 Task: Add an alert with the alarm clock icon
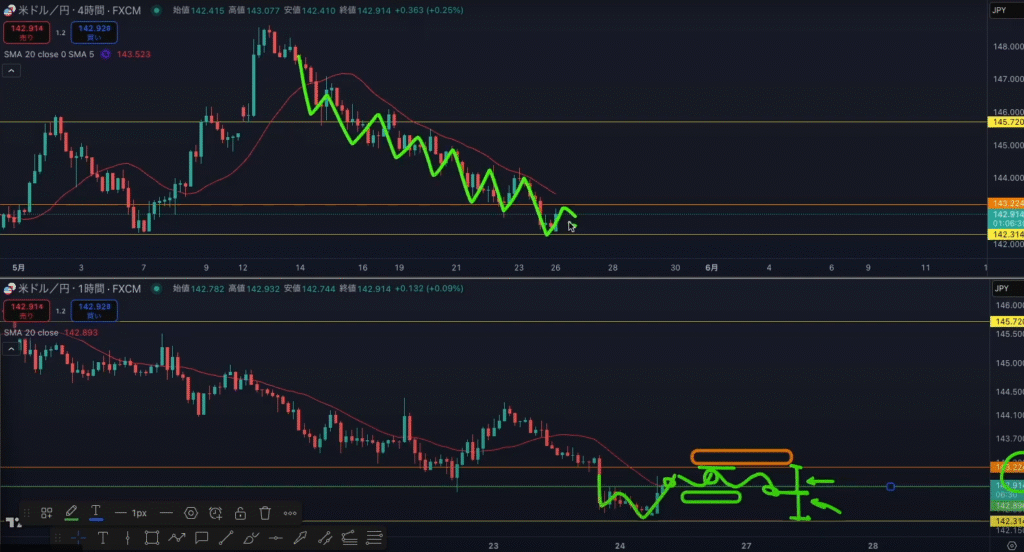click(x=216, y=513)
